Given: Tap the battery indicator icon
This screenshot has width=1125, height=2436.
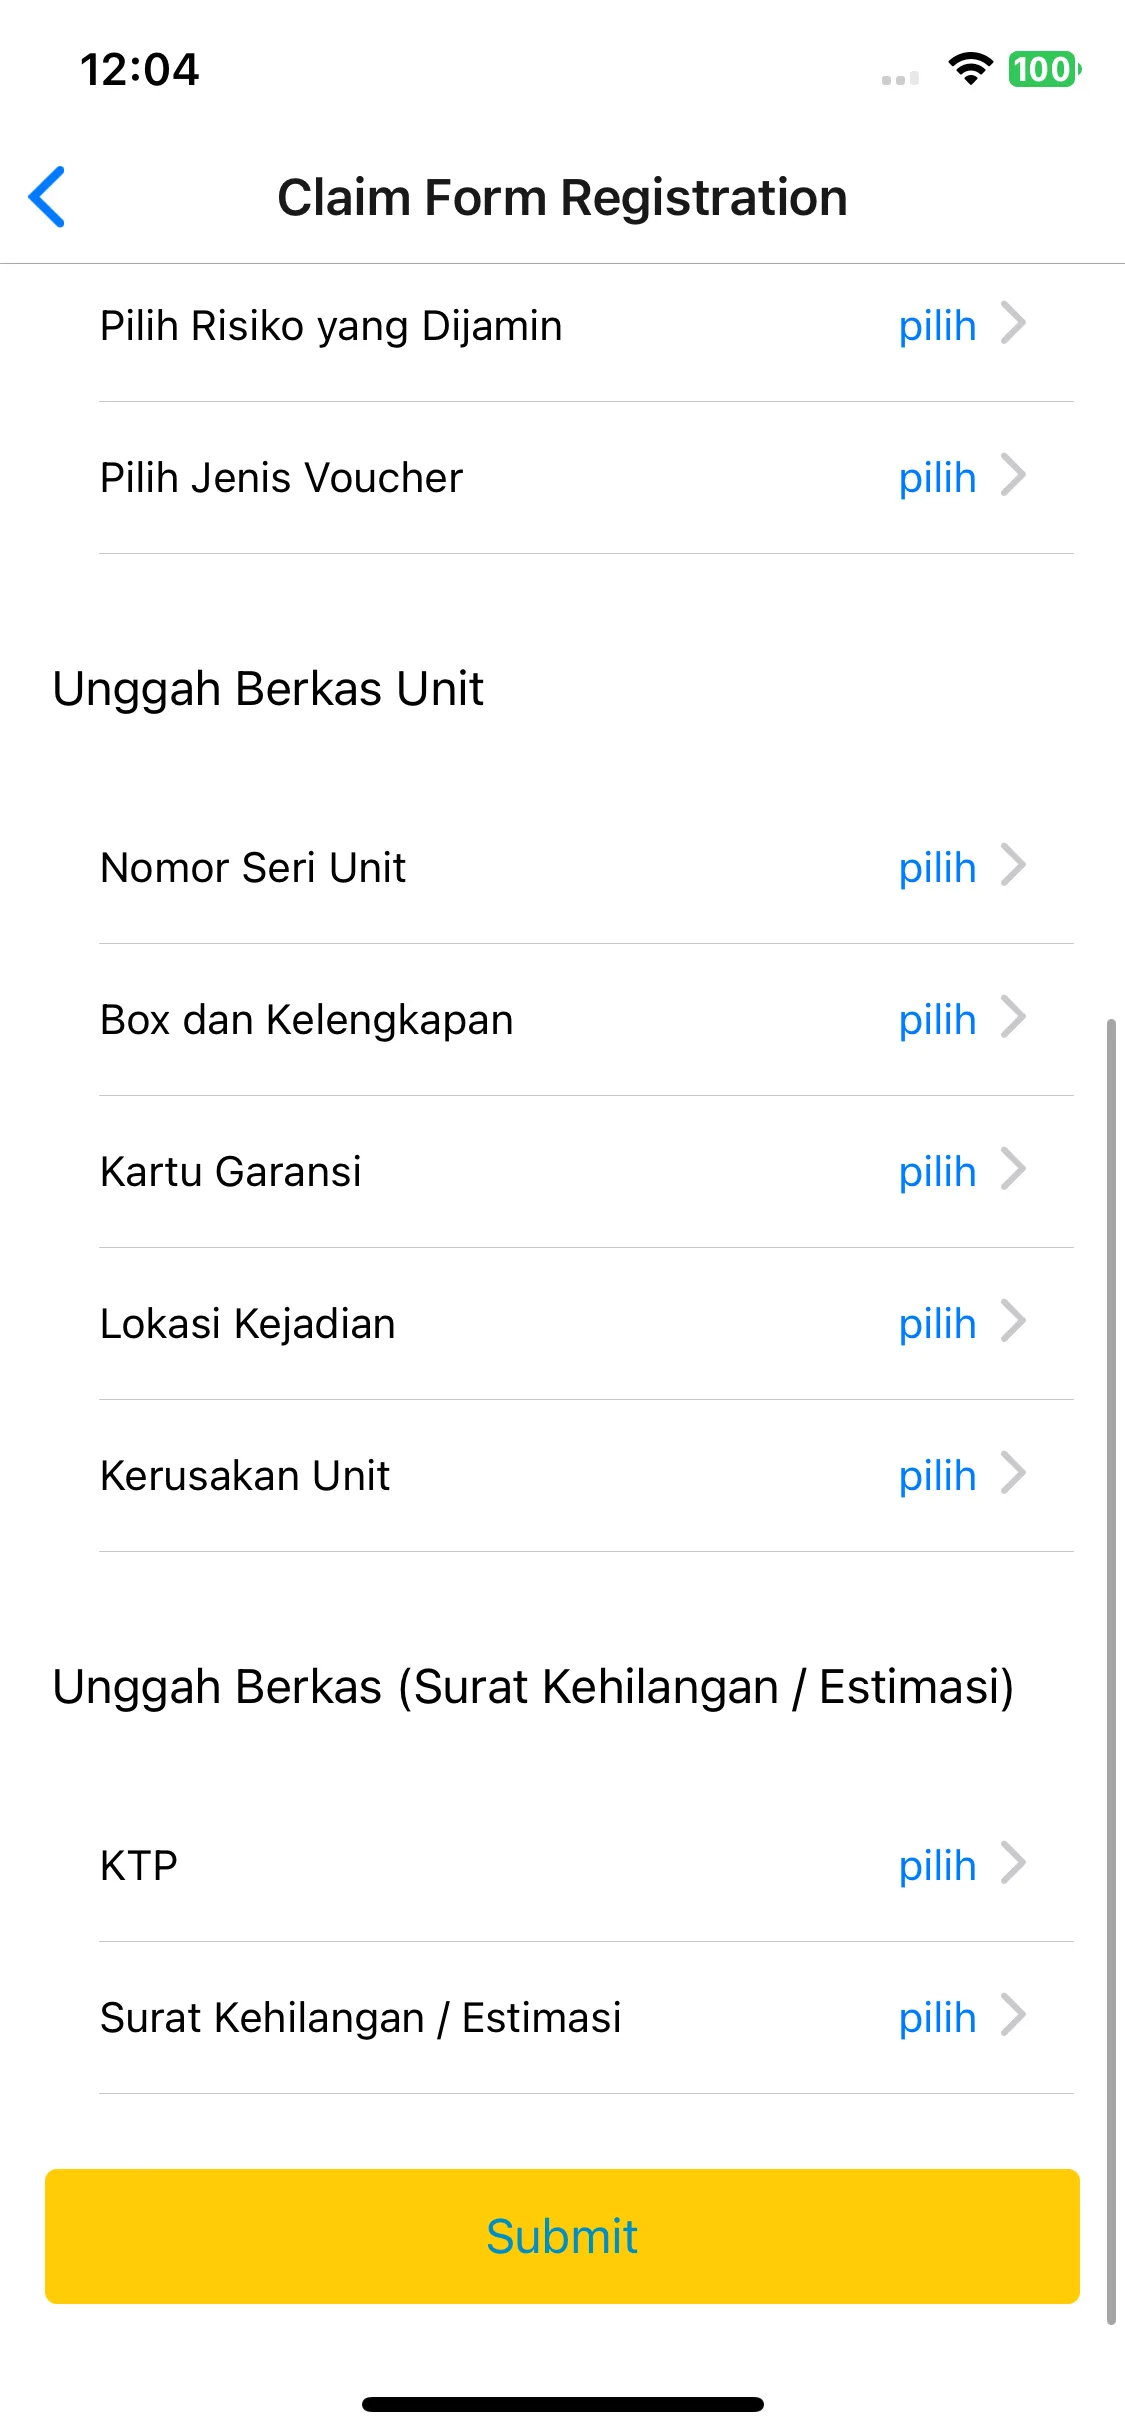Looking at the screenshot, I should tap(1044, 69).
